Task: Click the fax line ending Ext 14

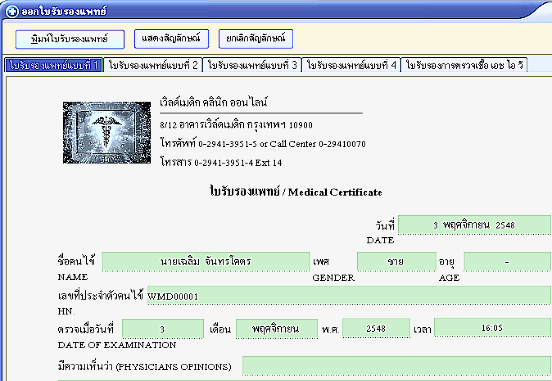Action: click(221, 162)
